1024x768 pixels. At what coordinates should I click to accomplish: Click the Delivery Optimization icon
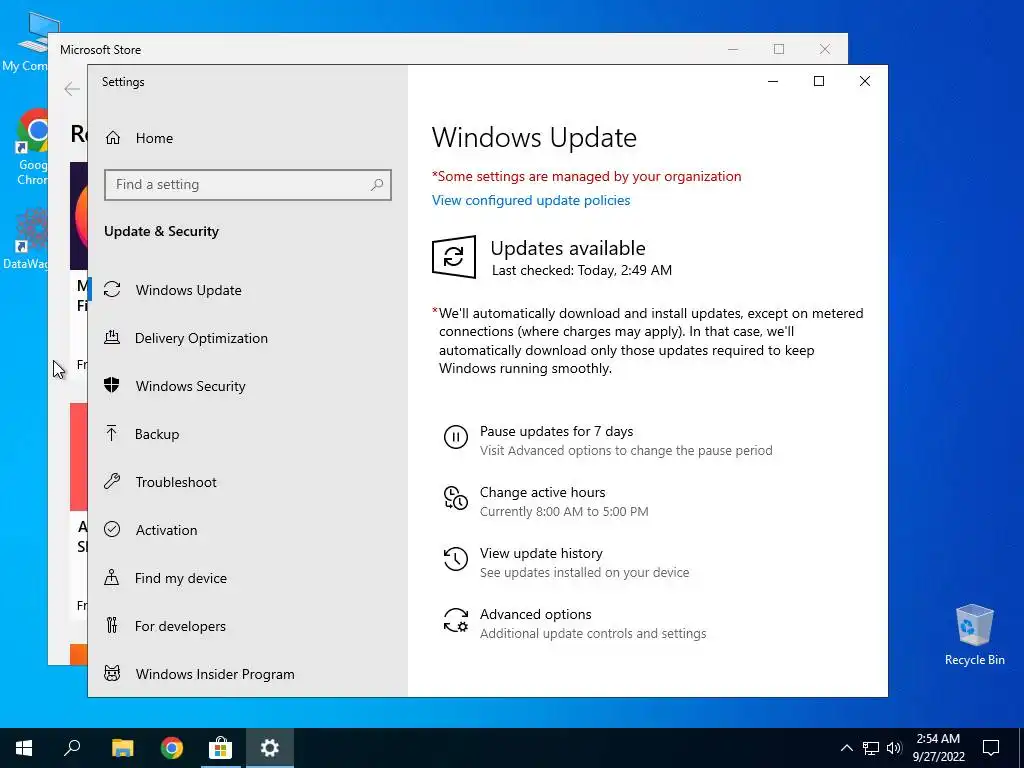(112, 338)
